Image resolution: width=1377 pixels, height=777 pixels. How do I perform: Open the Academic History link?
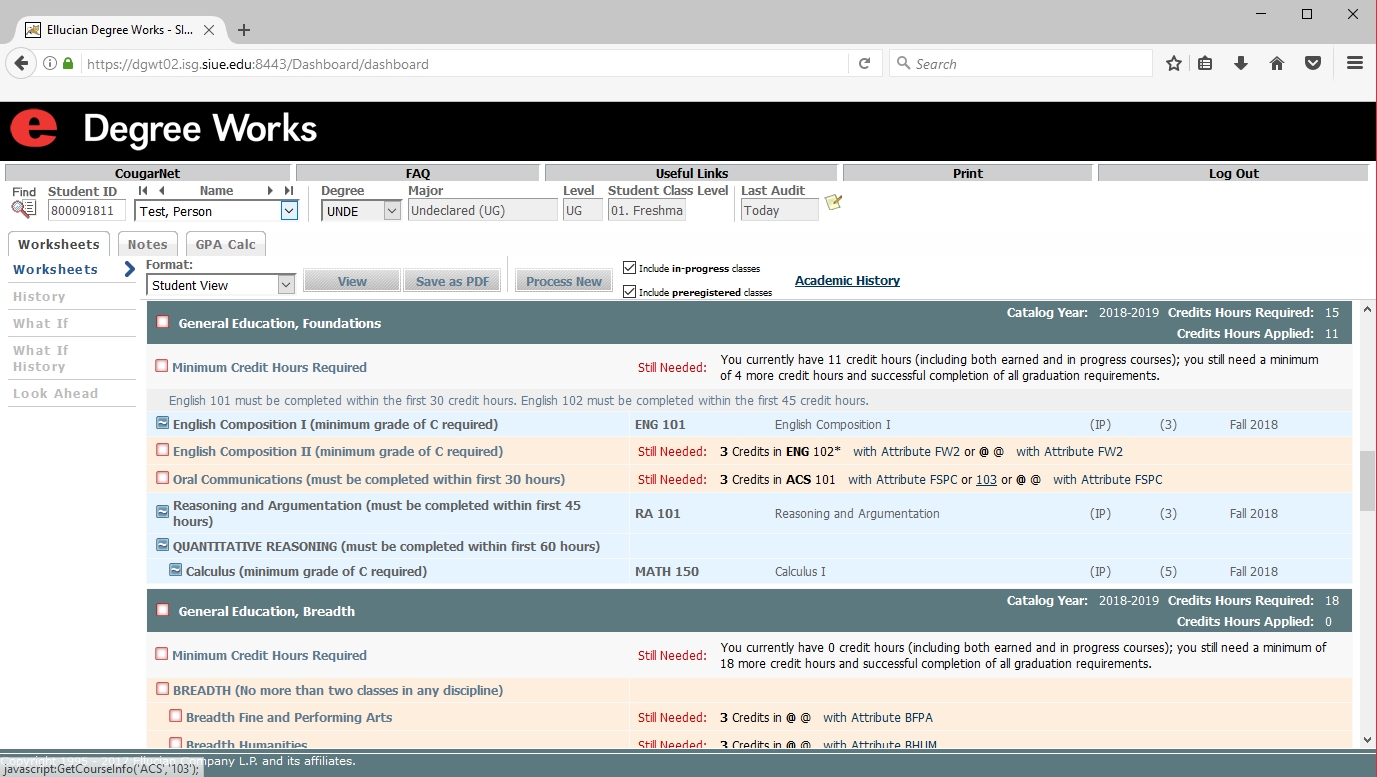pos(847,281)
